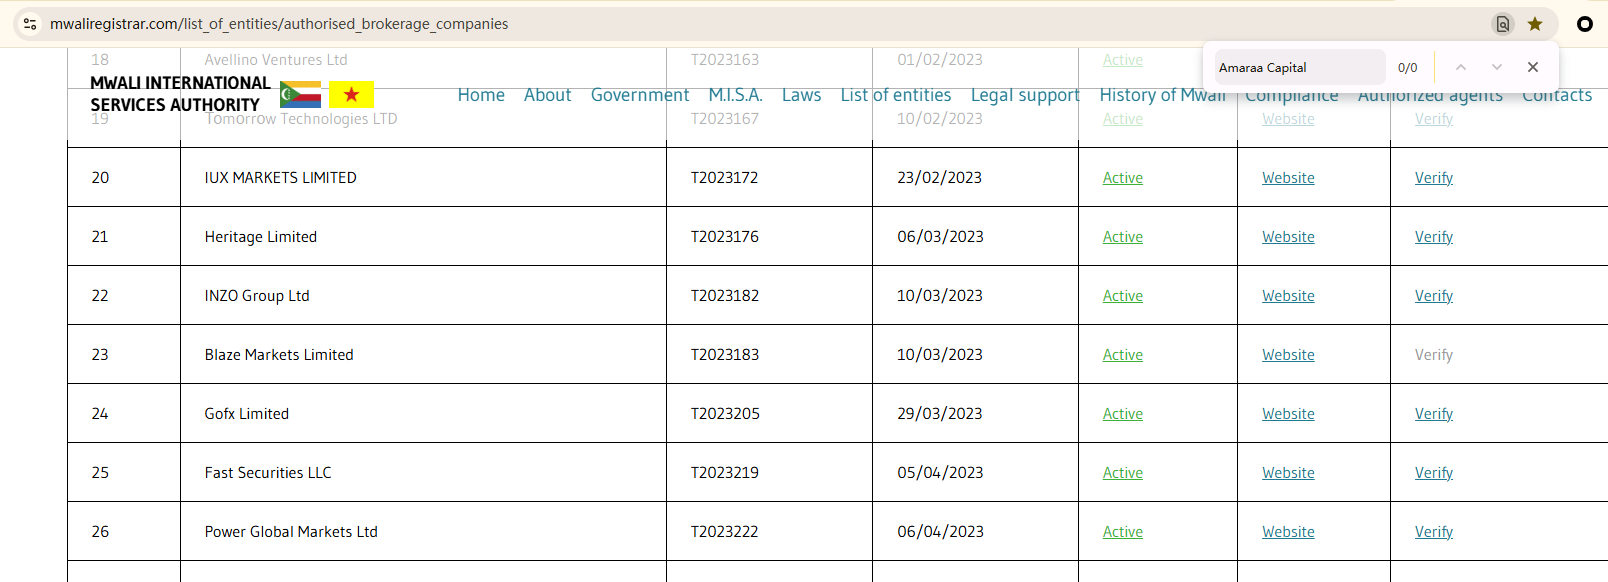Image resolution: width=1608 pixels, height=582 pixels.
Task: Open the Home menu item
Action: (x=481, y=95)
